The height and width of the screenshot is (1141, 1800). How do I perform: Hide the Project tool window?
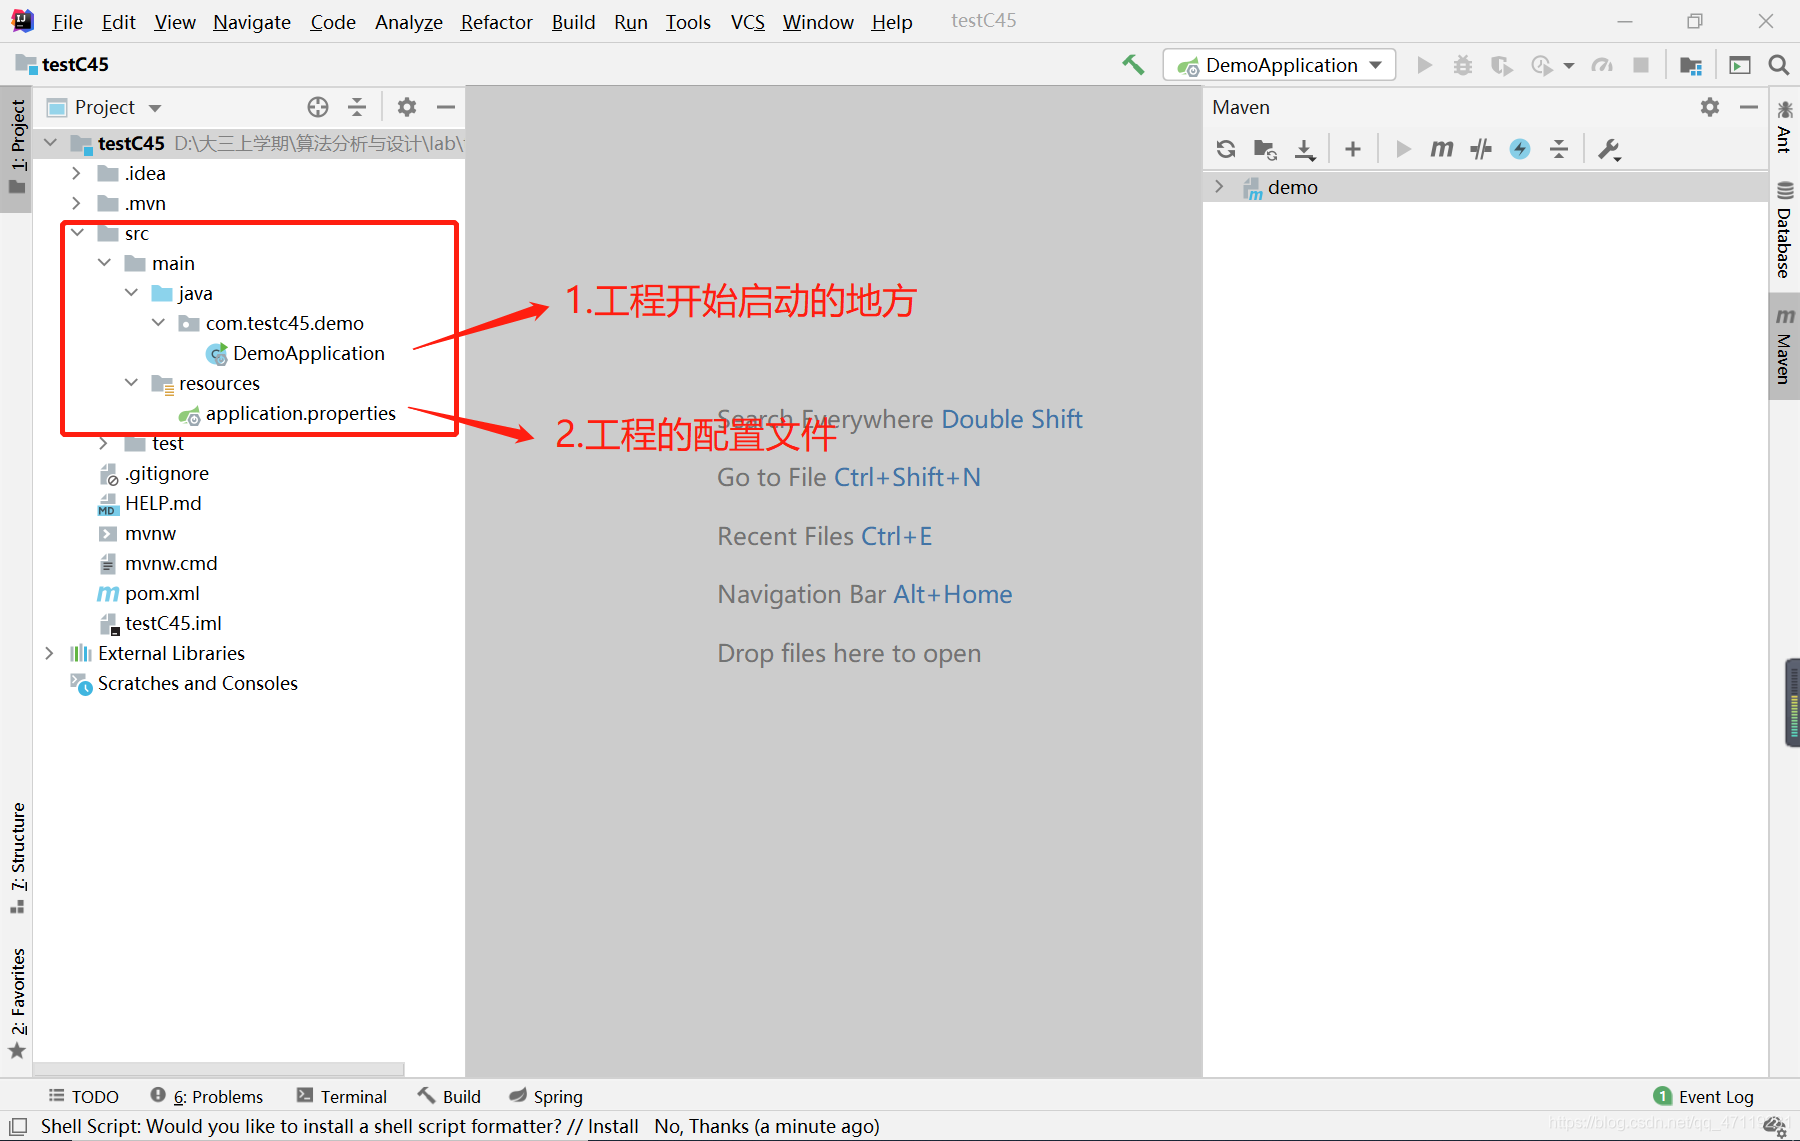click(446, 107)
